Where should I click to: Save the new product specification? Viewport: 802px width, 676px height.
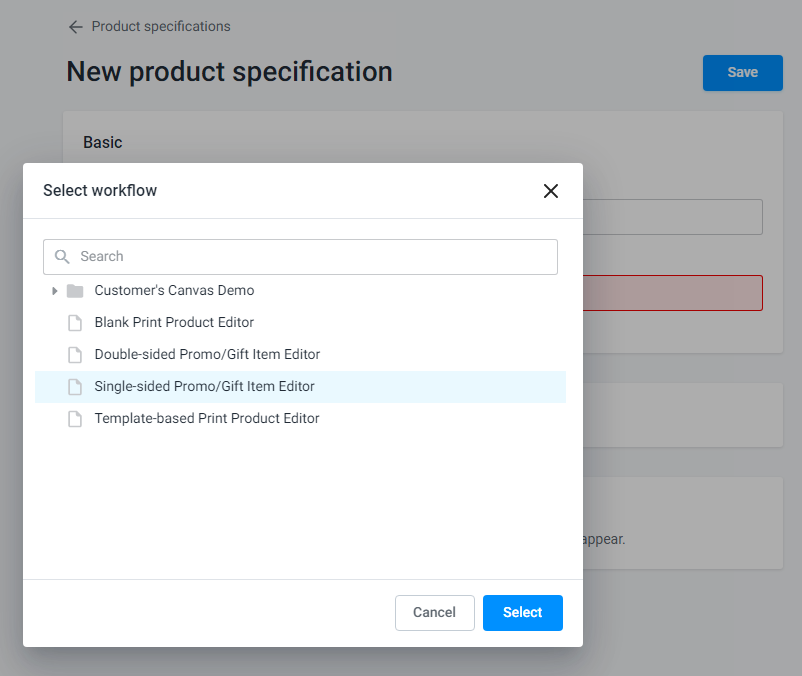point(743,73)
